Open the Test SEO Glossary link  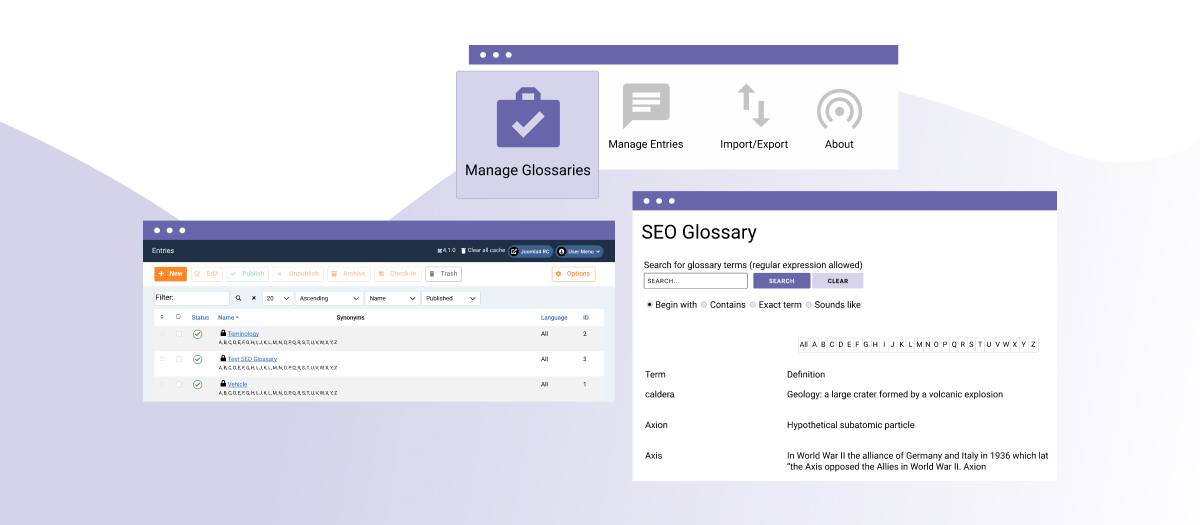252,359
